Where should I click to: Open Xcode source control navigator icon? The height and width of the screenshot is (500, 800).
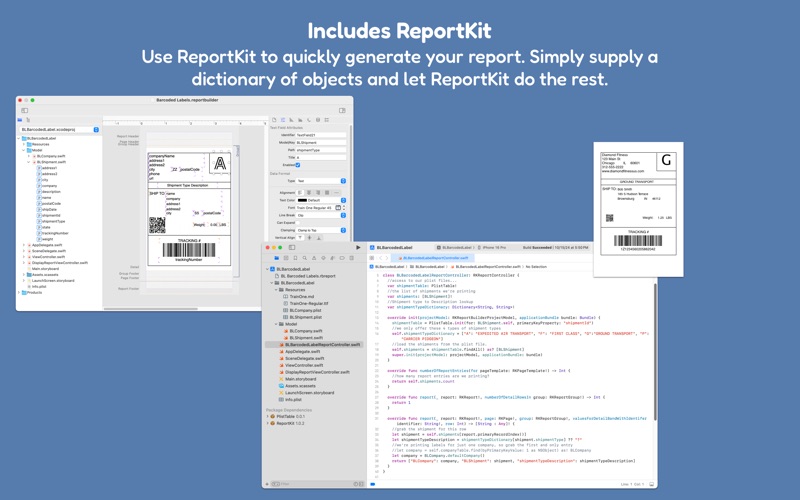tap(286, 258)
